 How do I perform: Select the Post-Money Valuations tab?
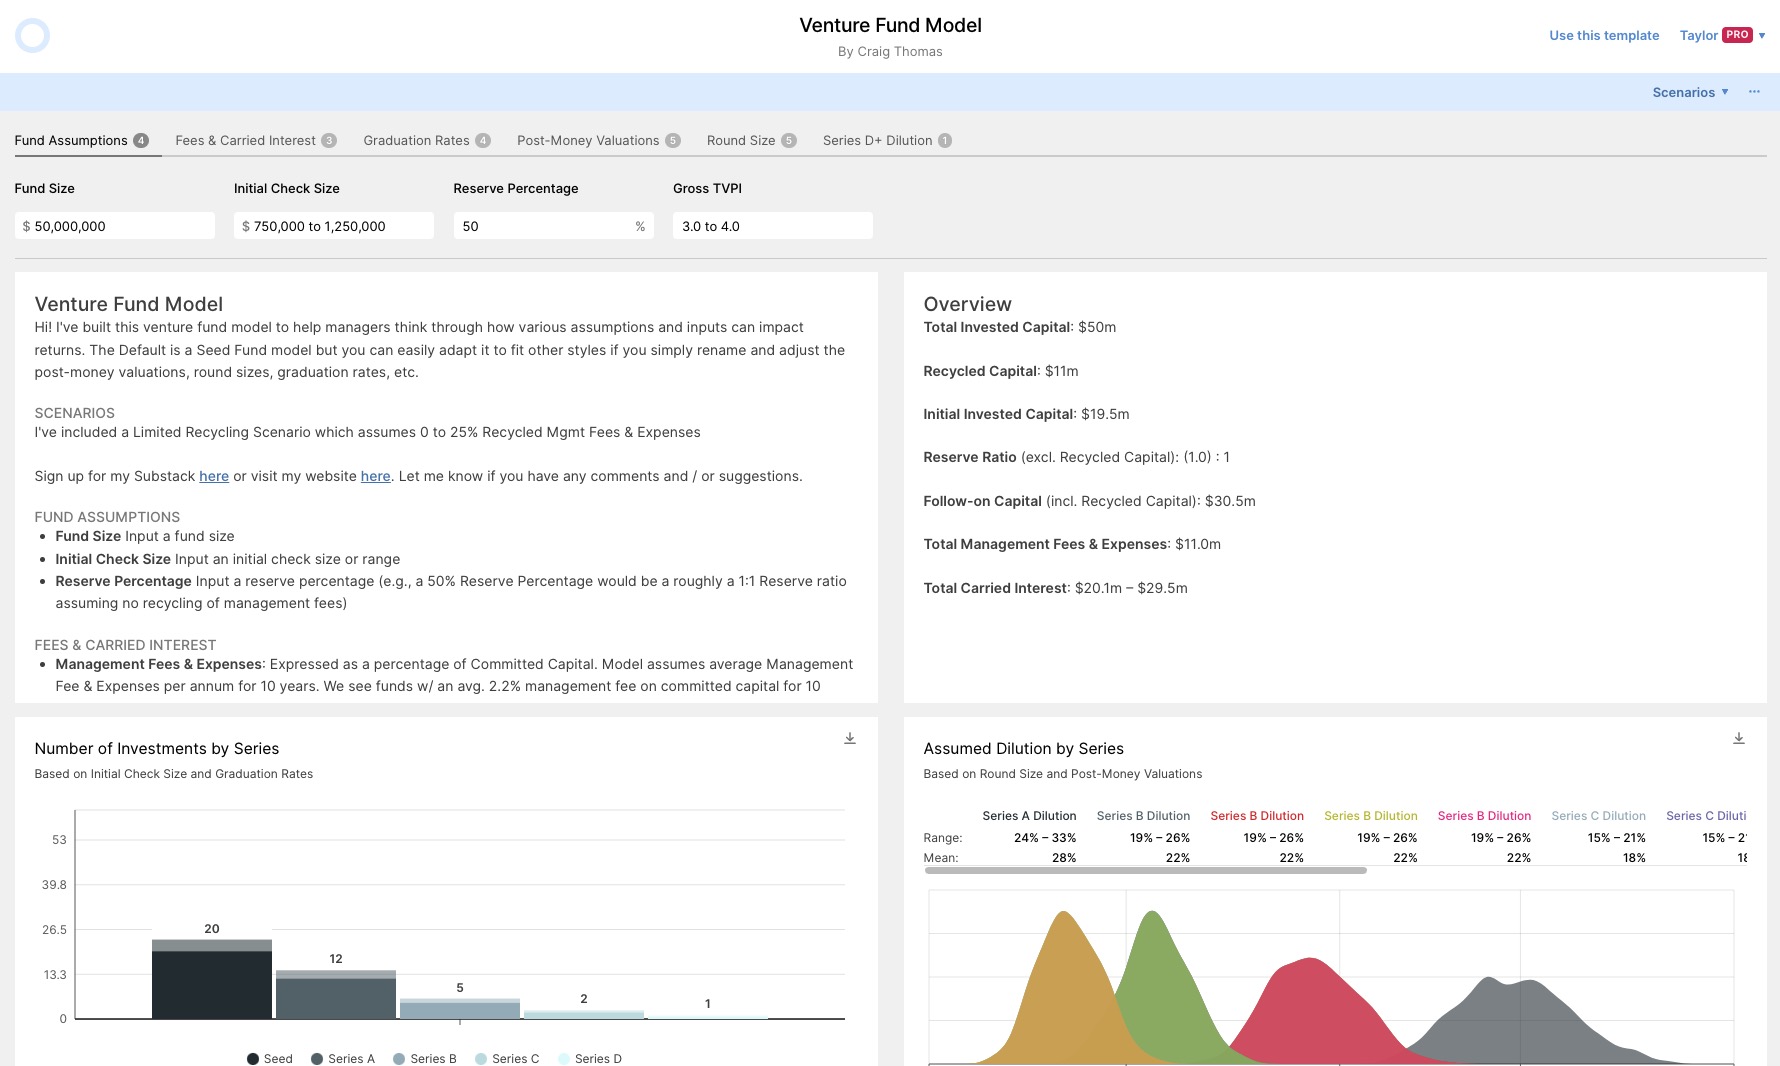point(598,141)
